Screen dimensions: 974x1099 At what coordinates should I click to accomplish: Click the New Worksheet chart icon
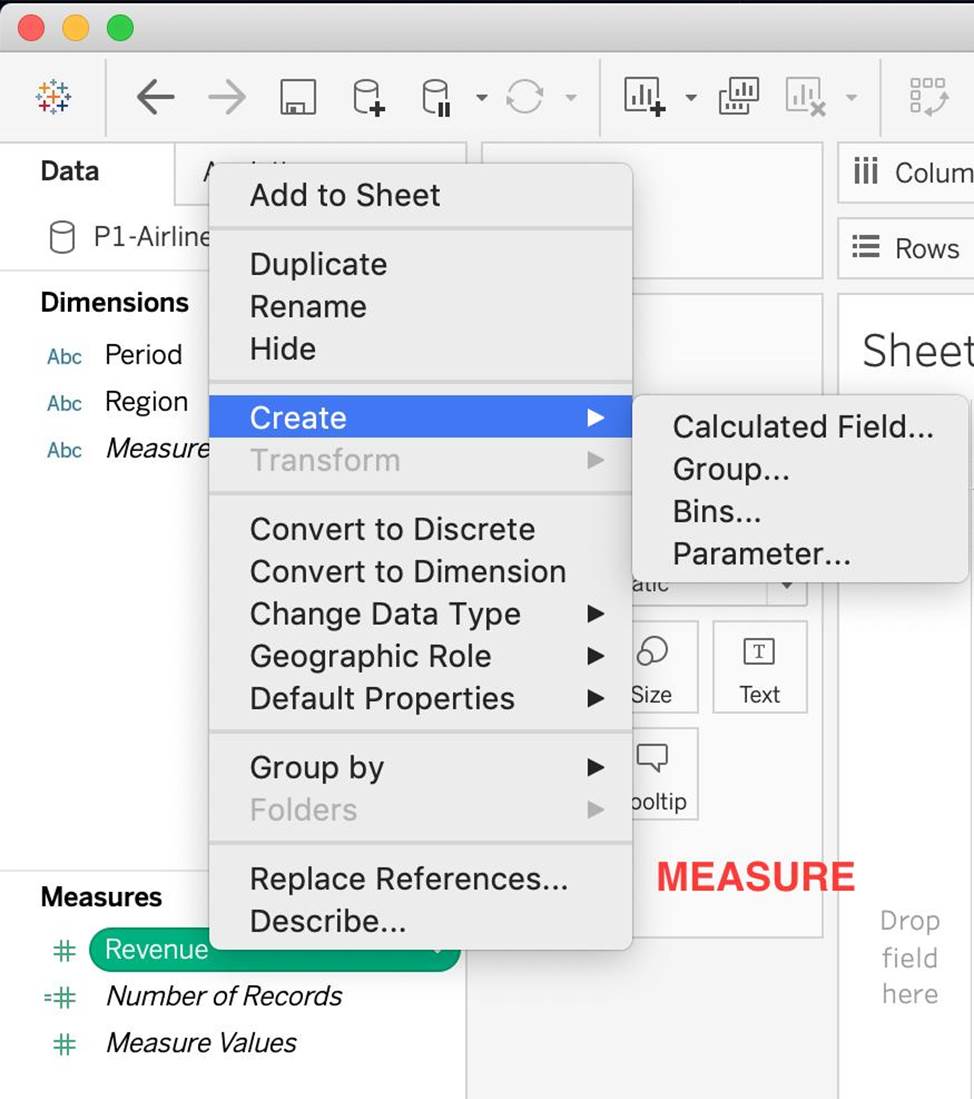click(x=645, y=97)
